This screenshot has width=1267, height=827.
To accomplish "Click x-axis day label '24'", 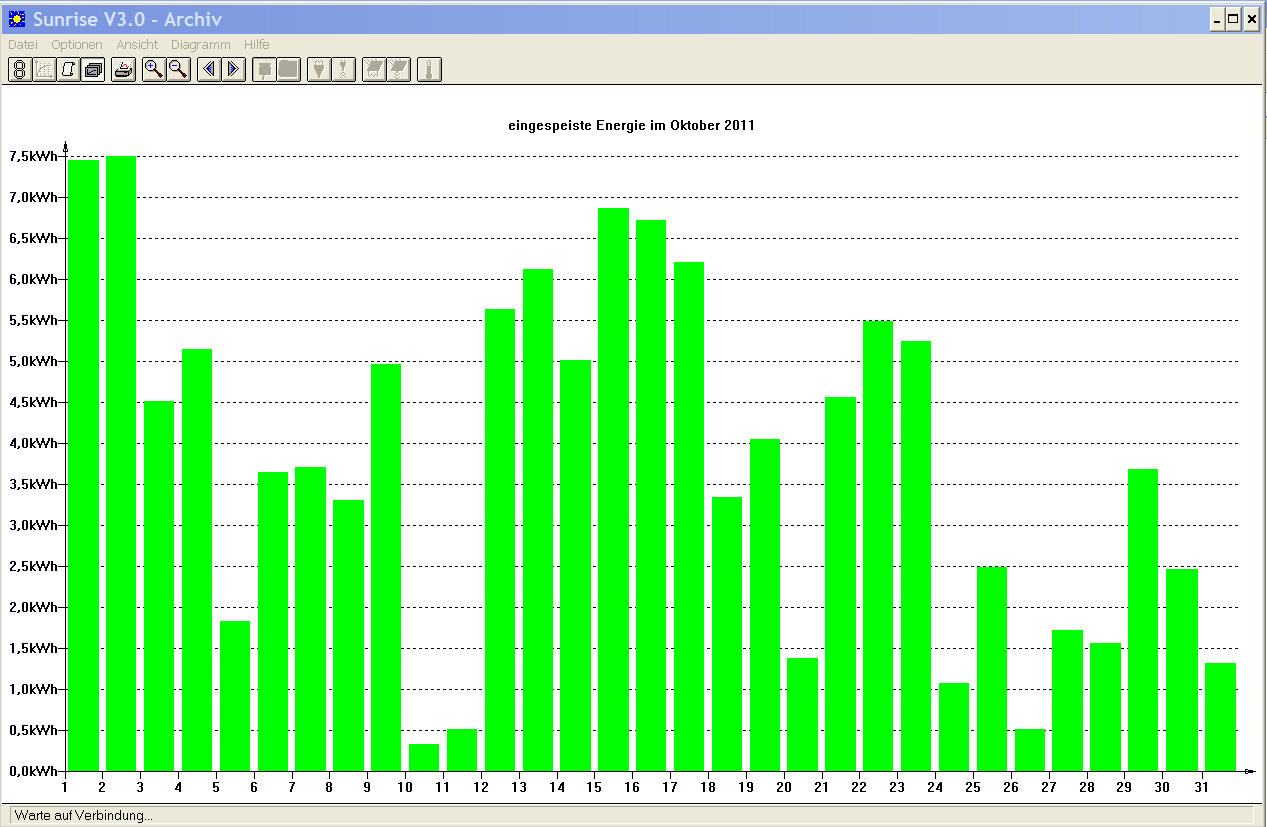I will pos(935,787).
